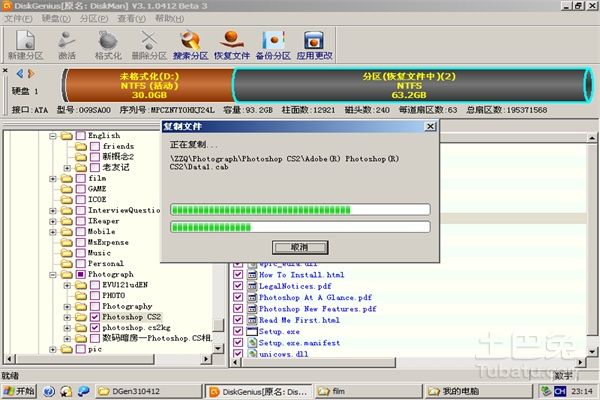Open the 开始 Start menu
This screenshot has height=400, width=600.
tap(19, 391)
